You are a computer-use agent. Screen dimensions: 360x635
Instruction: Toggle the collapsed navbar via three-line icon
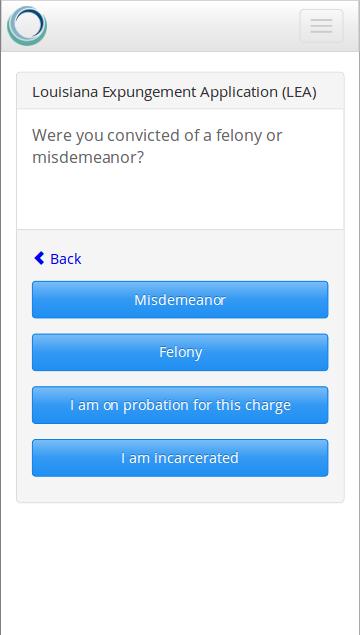[322, 26]
